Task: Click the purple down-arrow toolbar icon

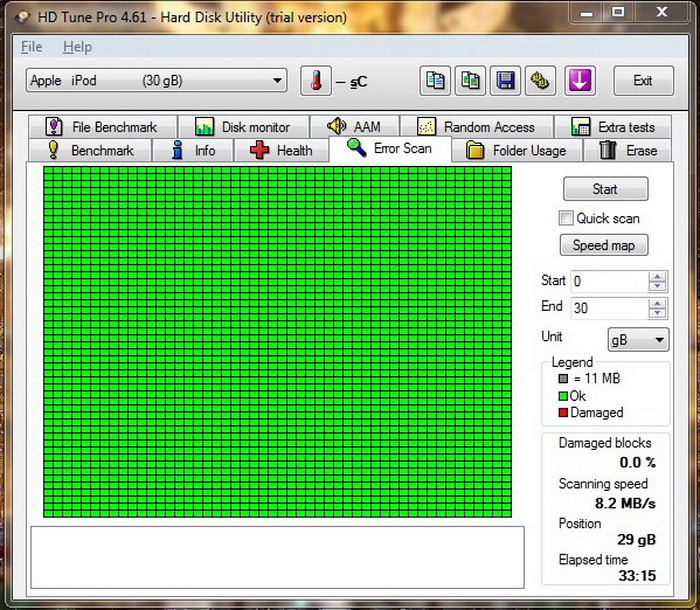Action: click(580, 81)
